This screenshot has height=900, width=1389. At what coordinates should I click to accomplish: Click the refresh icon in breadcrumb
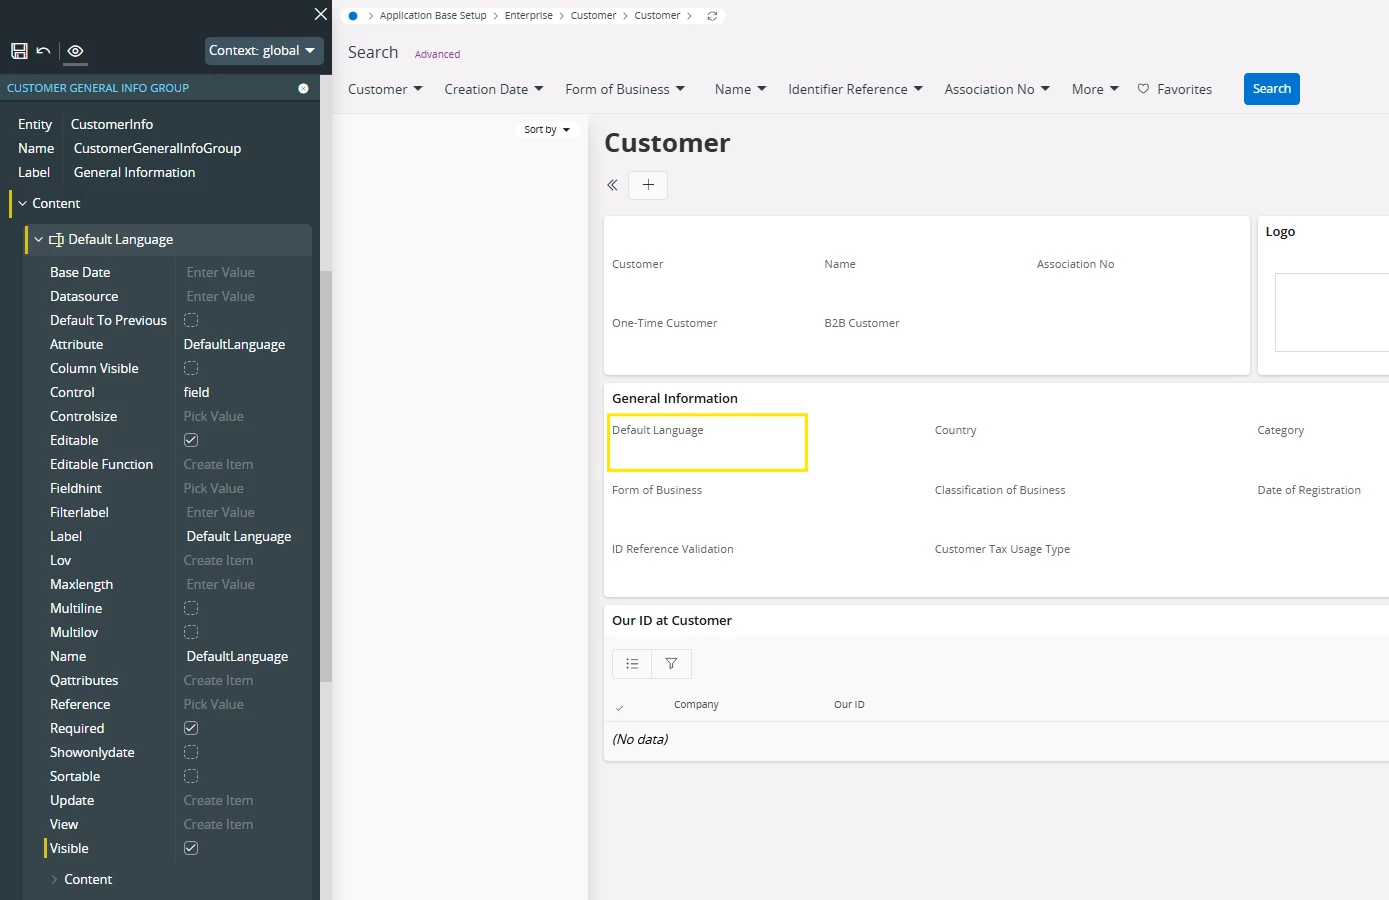[712, 16]
